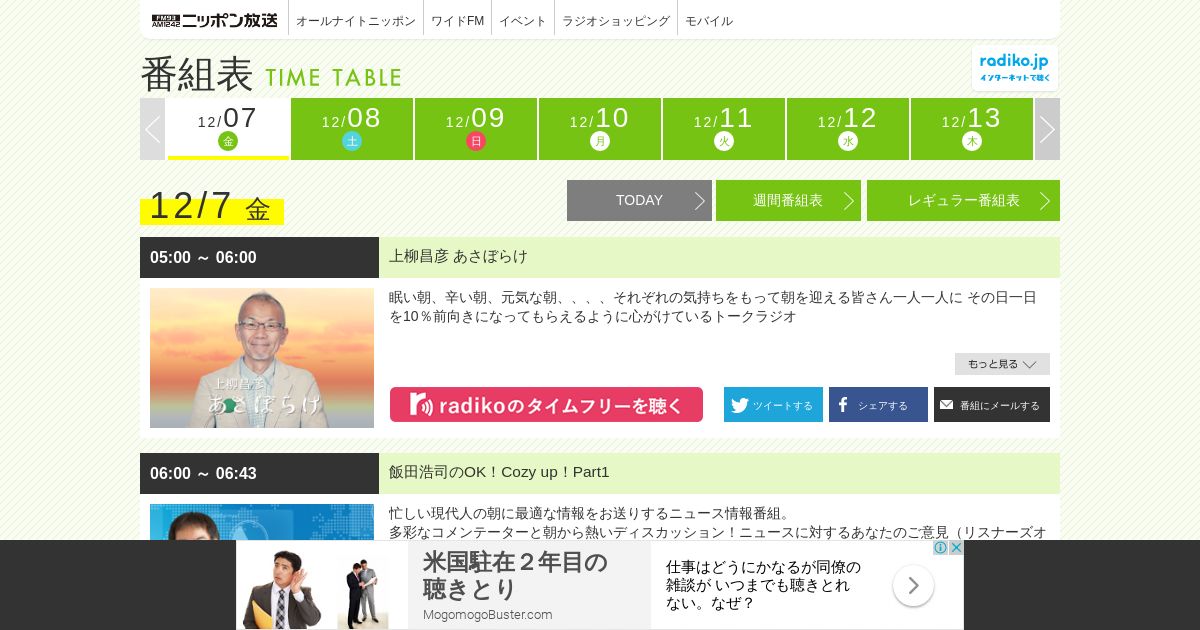Click the 06:00 ～ 06:43 time slot
The image size is (1200, 630).
tap(203, 473)
